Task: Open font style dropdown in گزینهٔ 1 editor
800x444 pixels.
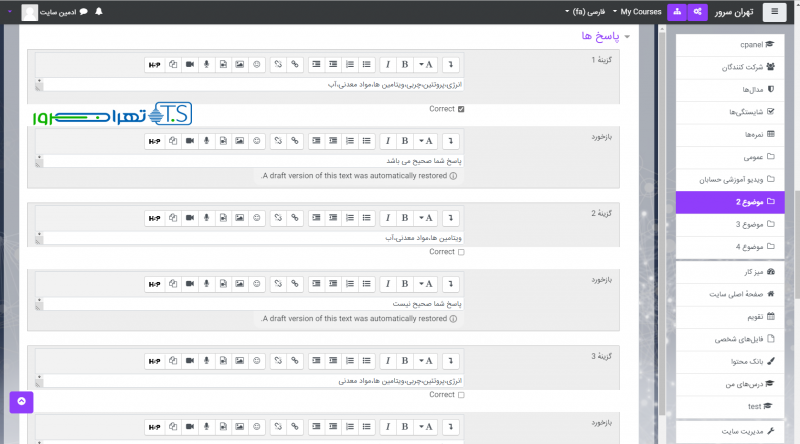Action: pyautogui.click(x=427, y=64)
